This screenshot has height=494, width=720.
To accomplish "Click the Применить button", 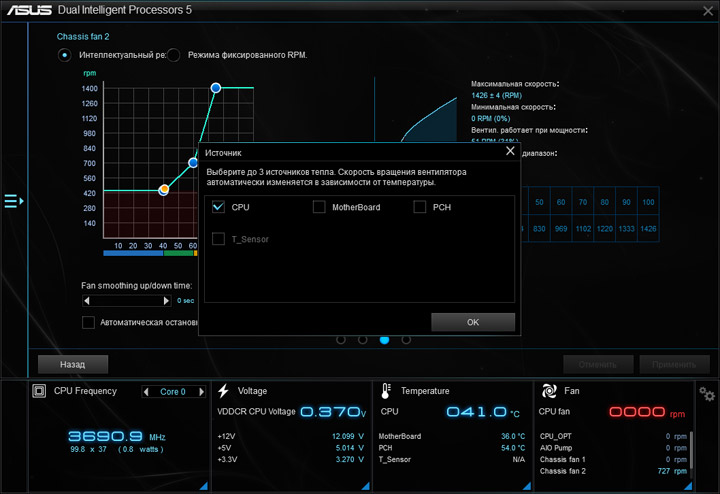I will tap(674, 365).
